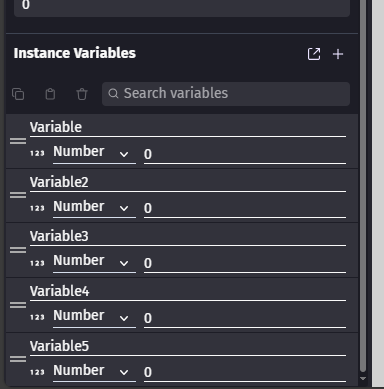Click the drag handle icon beside Variable2
This screenshot has width=384, height=389.
[18, 195]
